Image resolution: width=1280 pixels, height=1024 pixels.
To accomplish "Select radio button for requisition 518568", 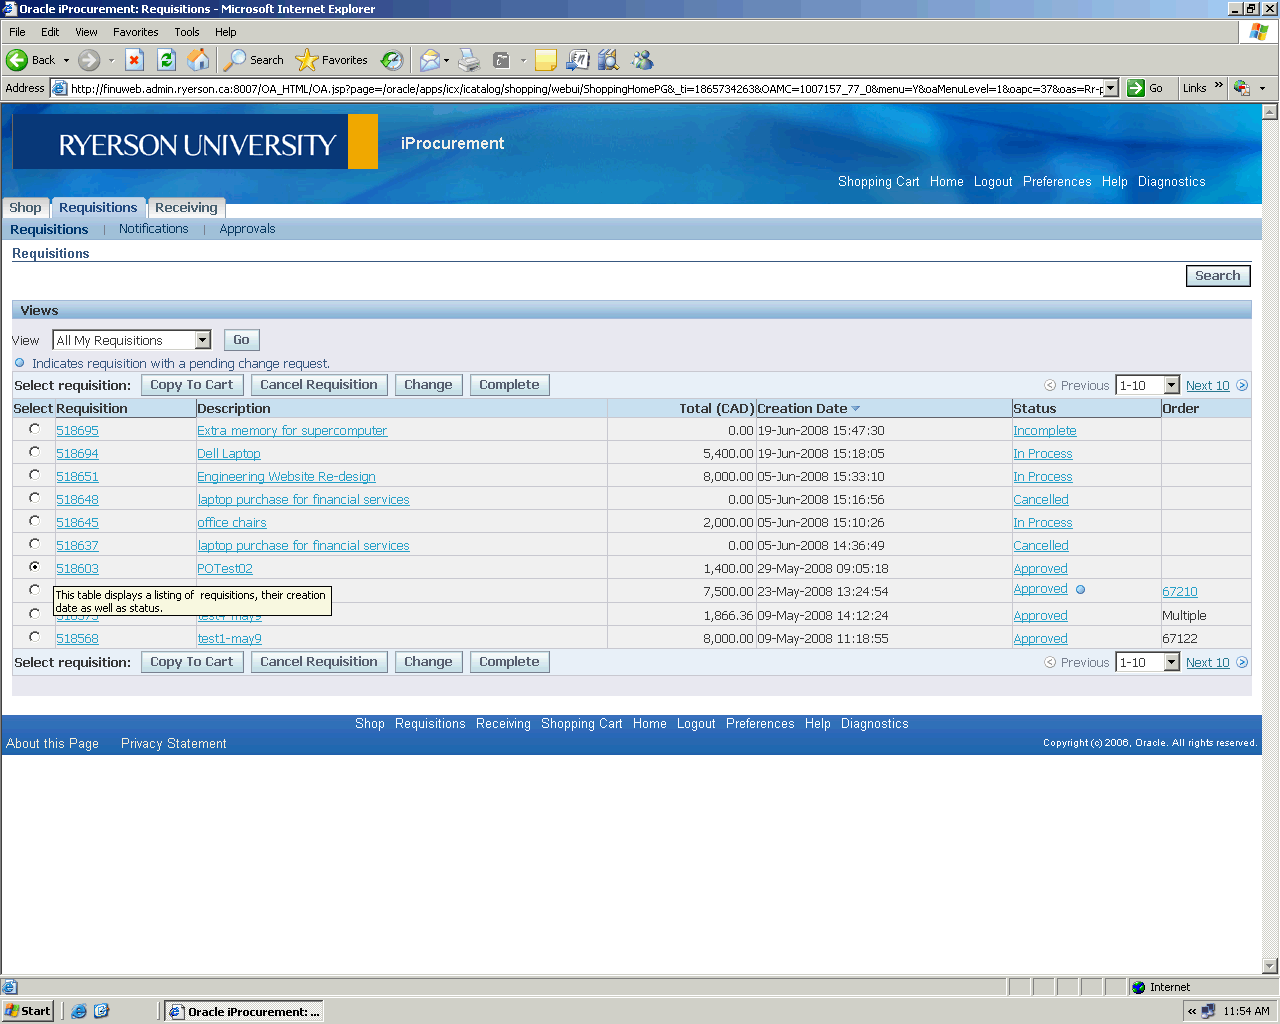I will click(x=35, y=637).
